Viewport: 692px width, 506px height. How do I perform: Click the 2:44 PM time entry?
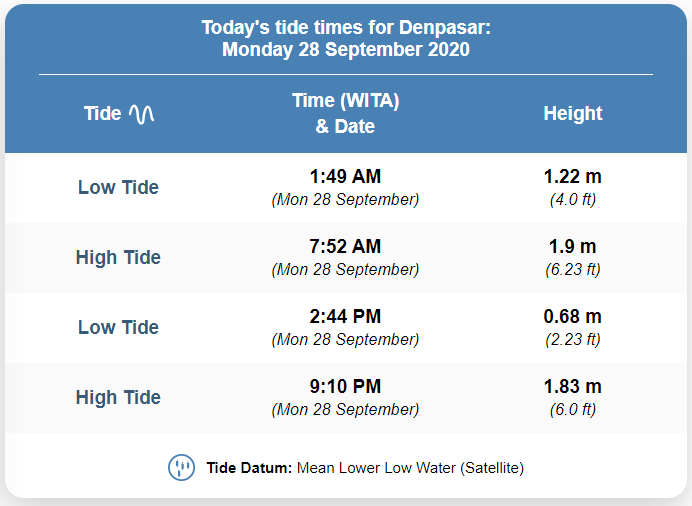tap(345, 316)
